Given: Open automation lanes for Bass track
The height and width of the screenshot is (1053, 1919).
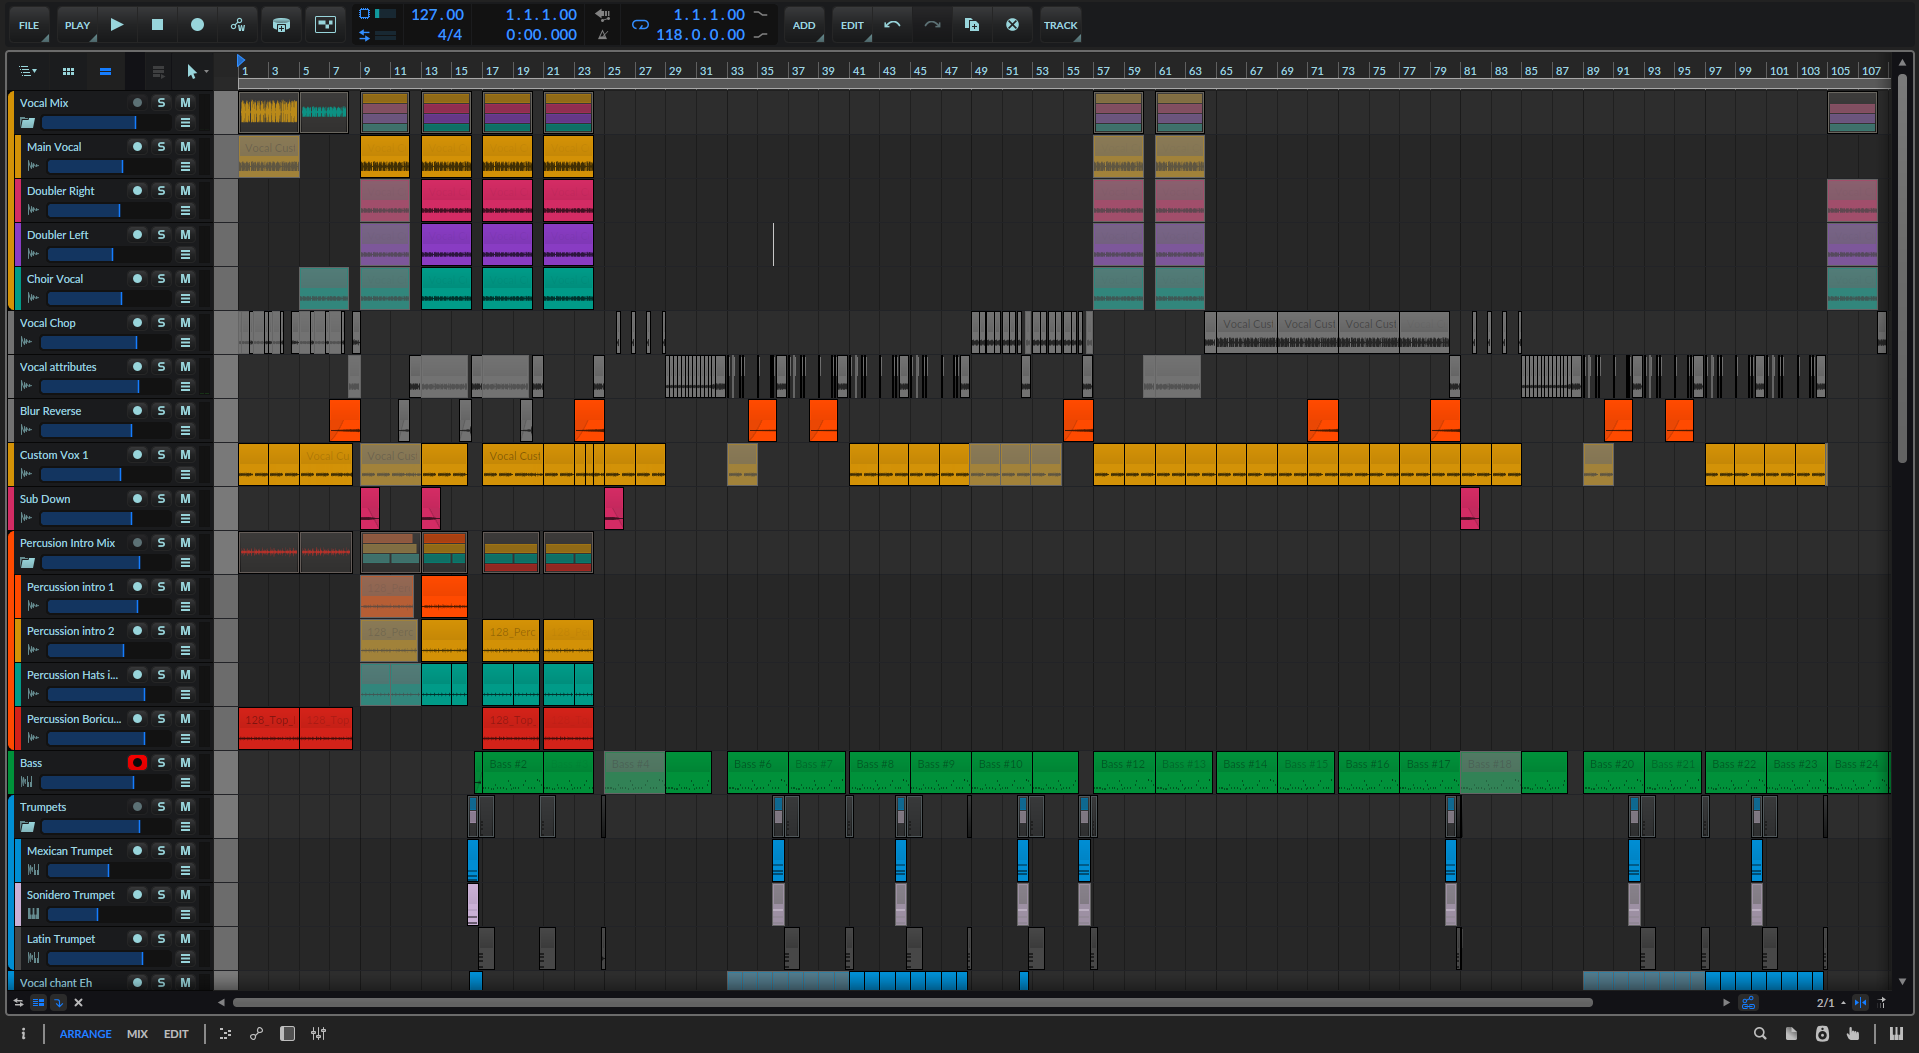Looking at the screenshot, I should tap(185, 783).
